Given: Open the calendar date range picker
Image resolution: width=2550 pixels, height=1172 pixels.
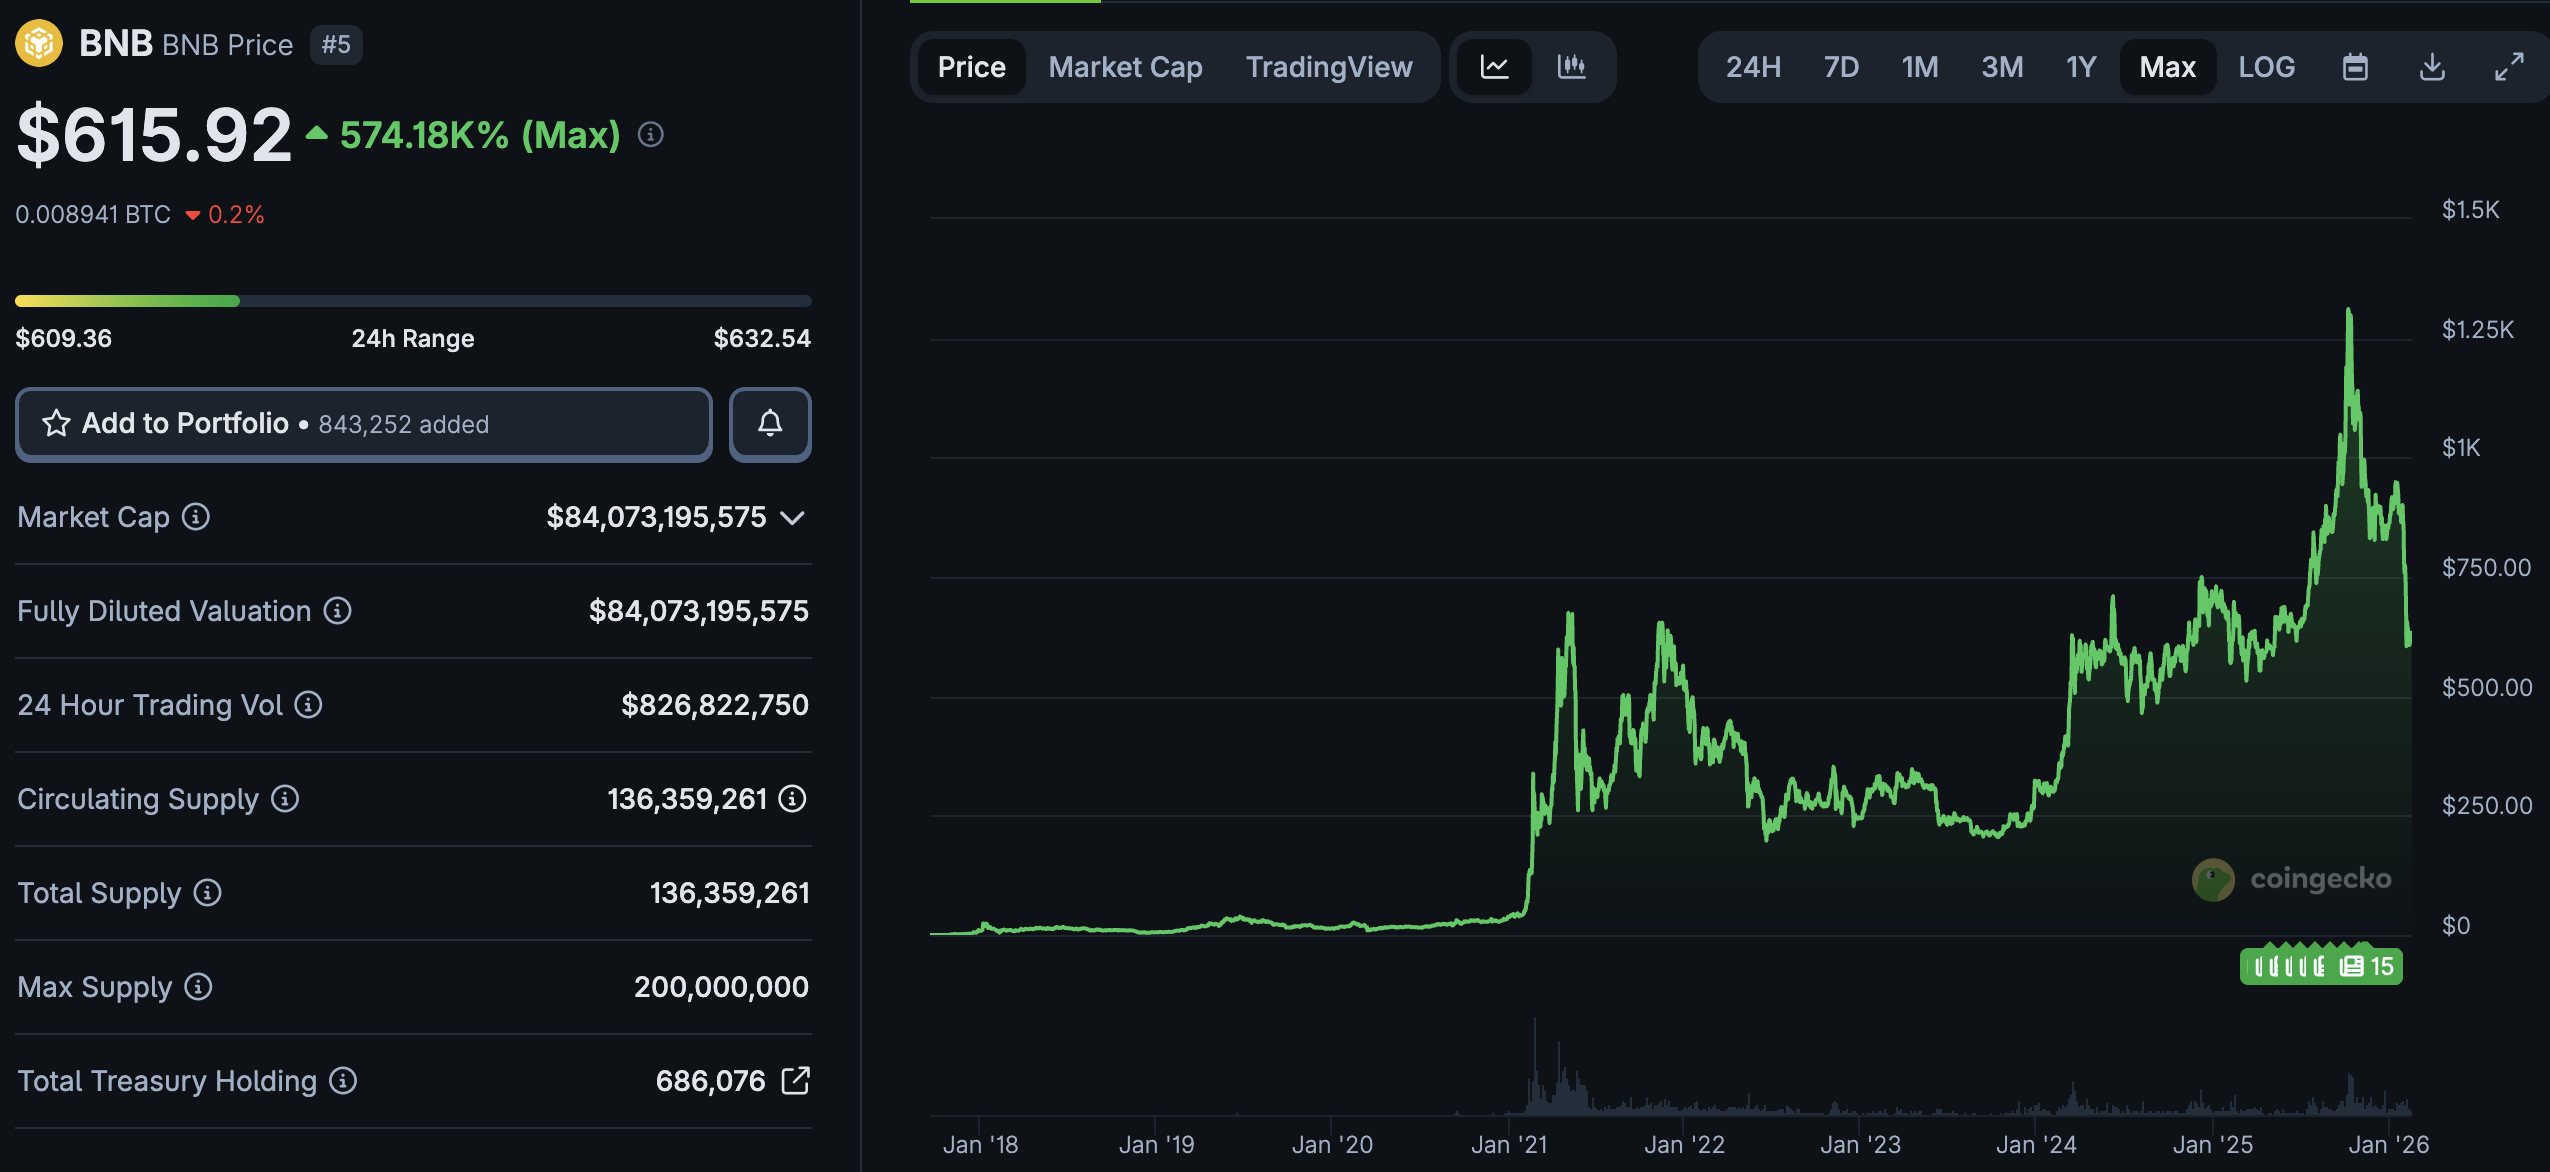Looking at the screenshot, I should pos(2355,67).
